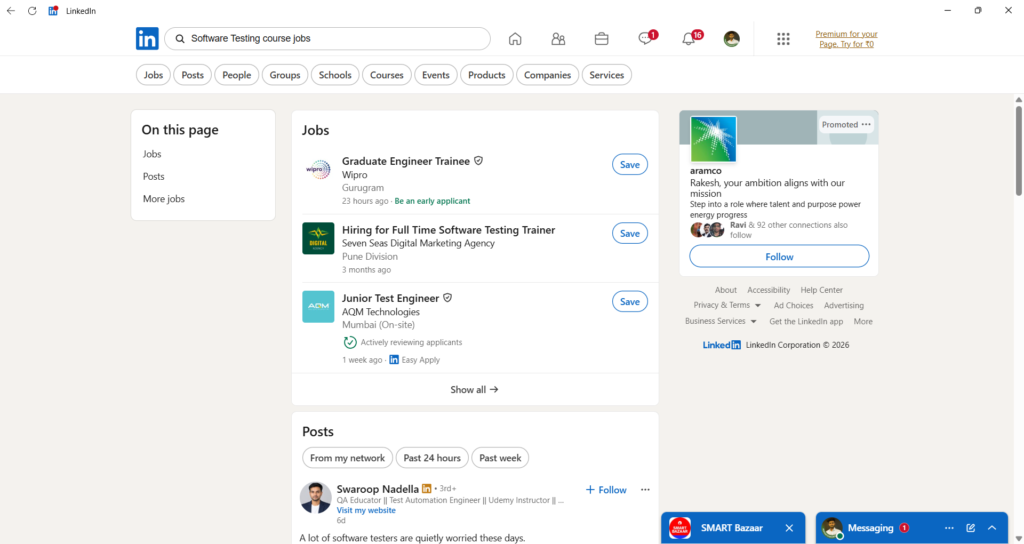Open Help Center footer link
The width and height of the screenshot is (1024, 544).
point(822,290)
